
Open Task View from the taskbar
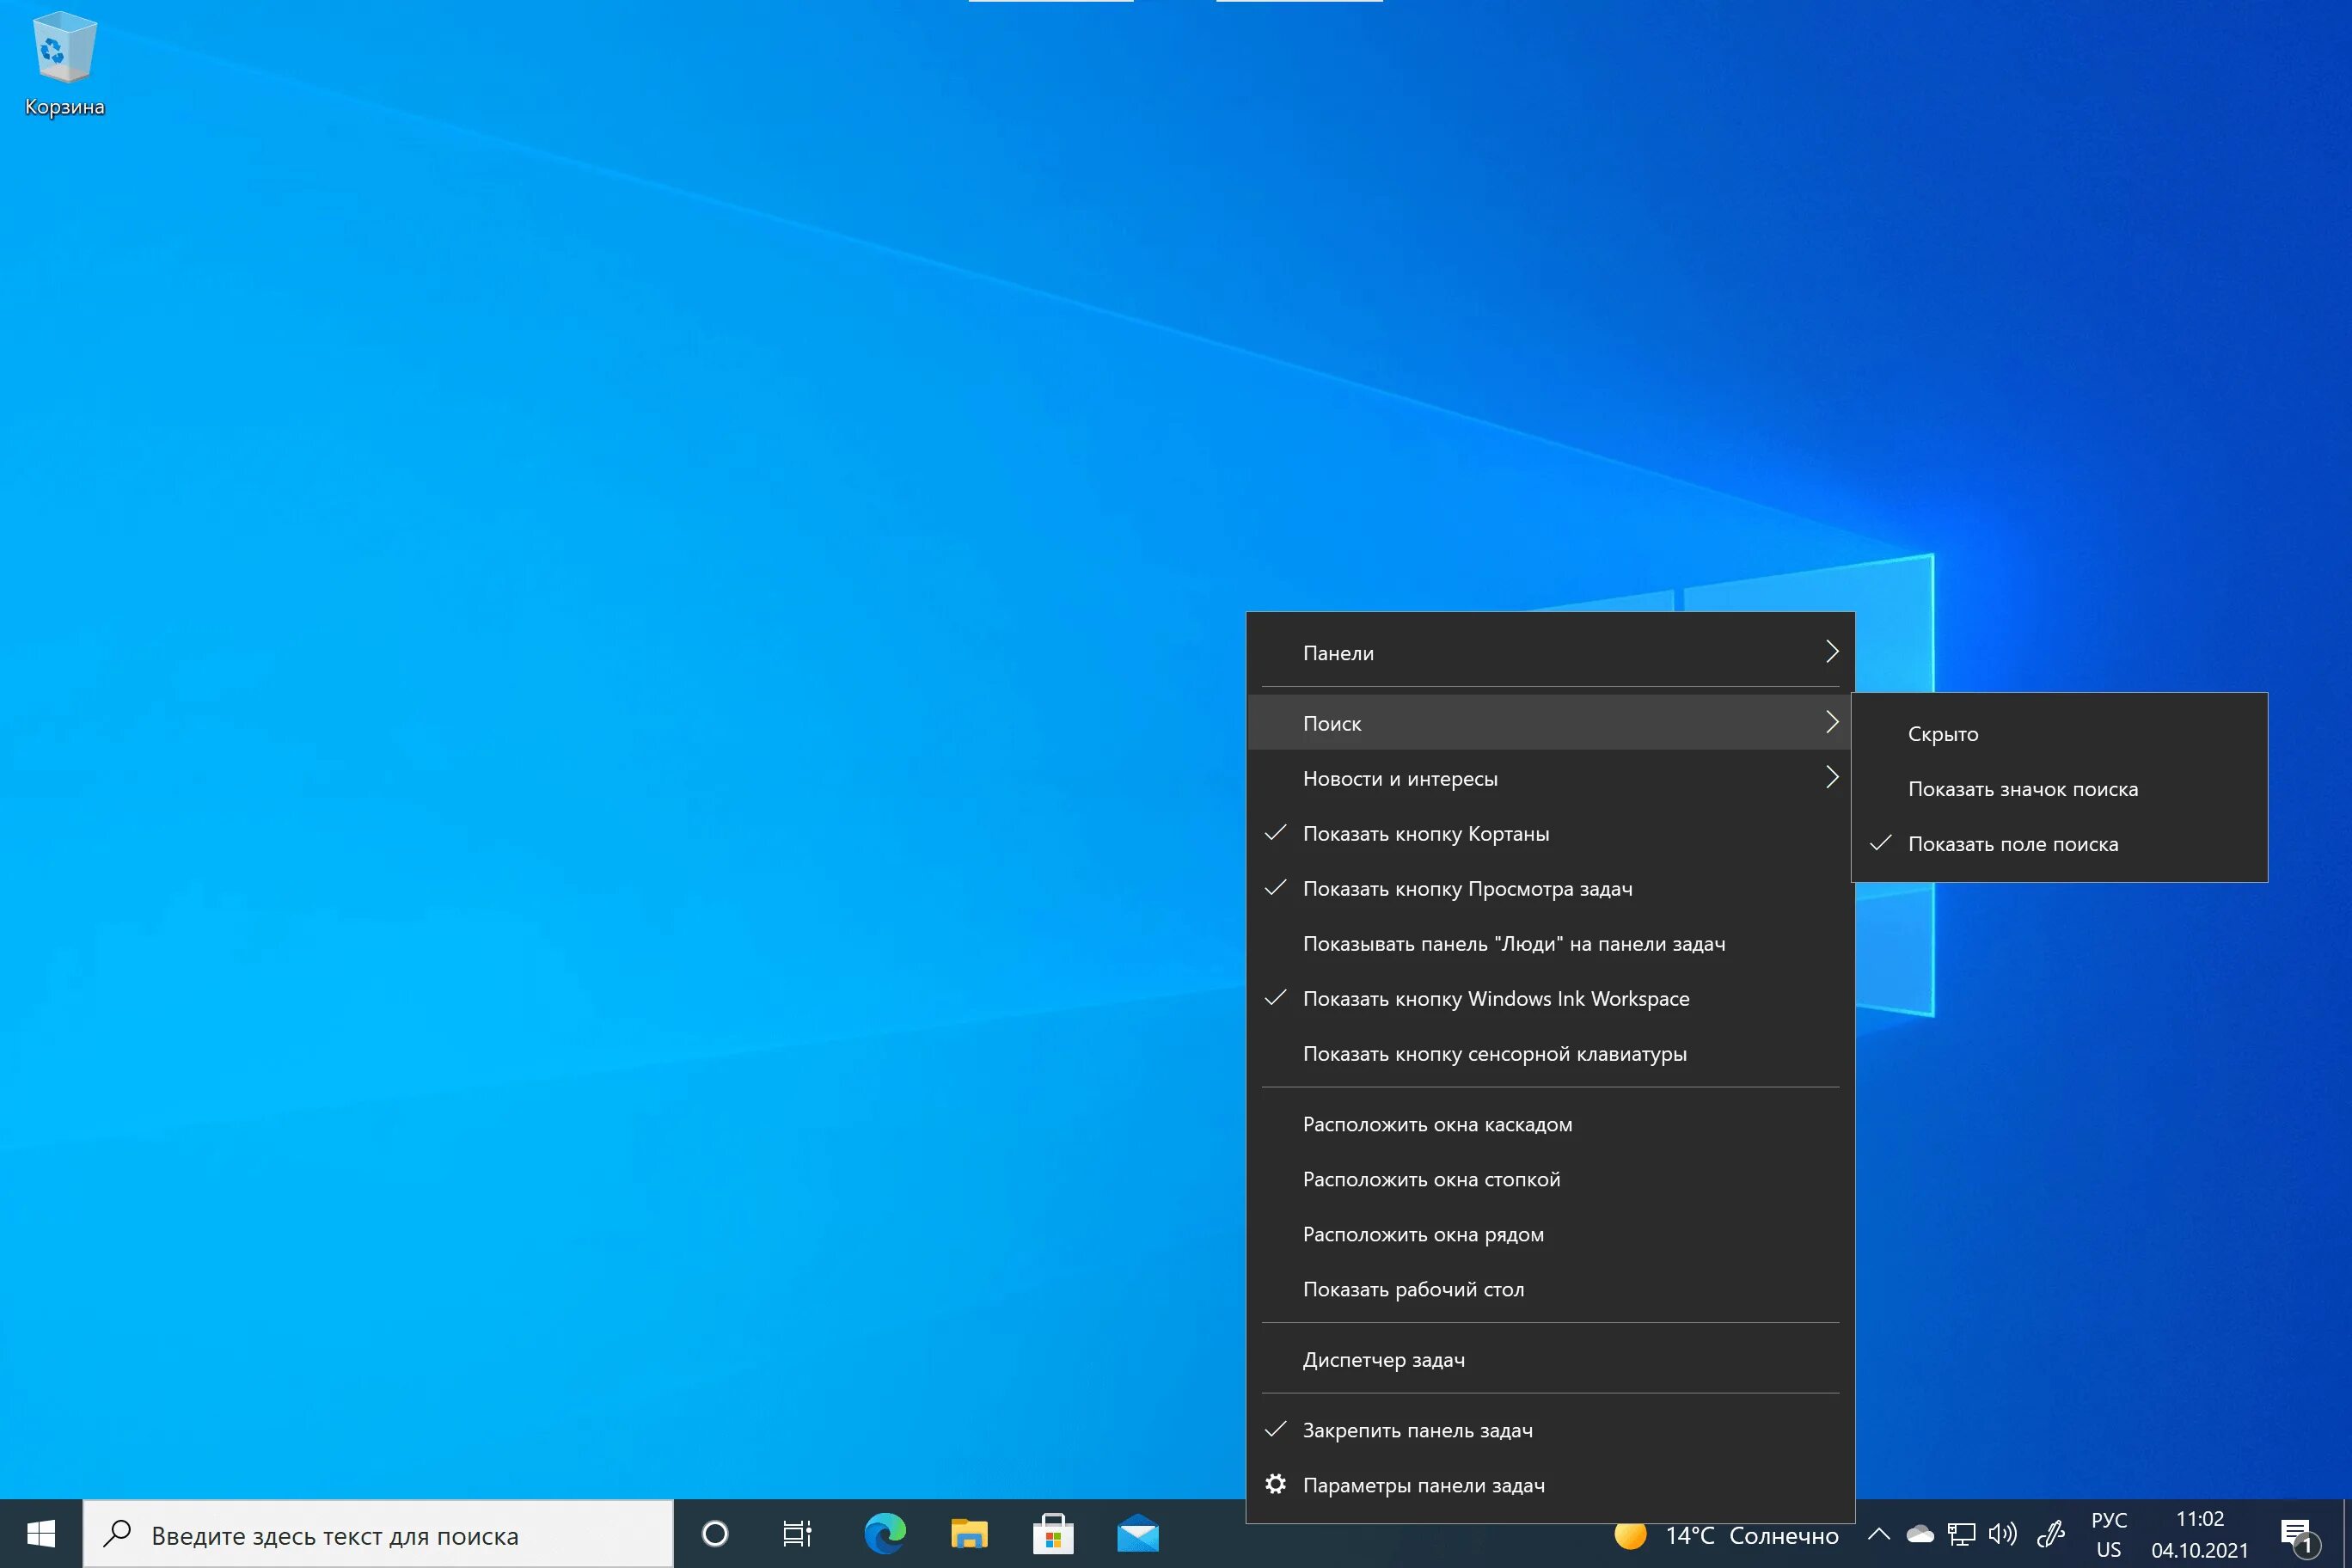click(797, 1534)
